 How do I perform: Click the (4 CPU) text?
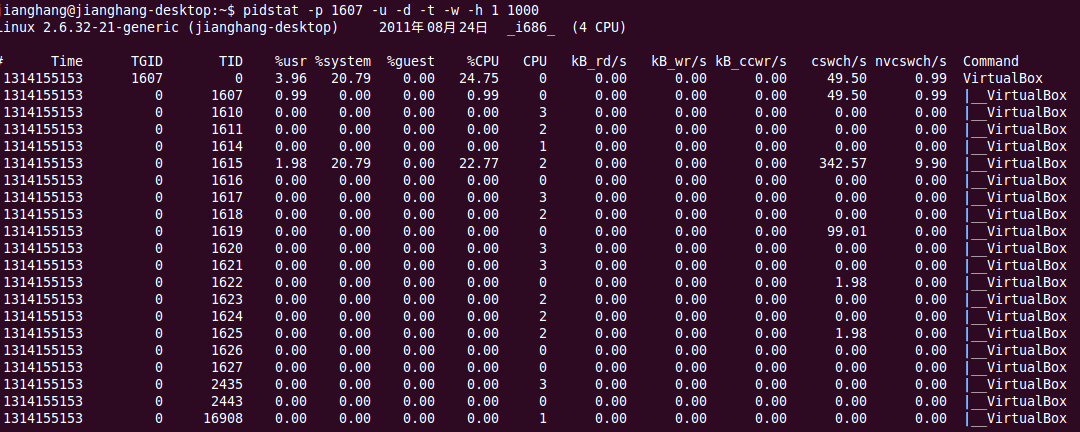click(x=599, y=28)
